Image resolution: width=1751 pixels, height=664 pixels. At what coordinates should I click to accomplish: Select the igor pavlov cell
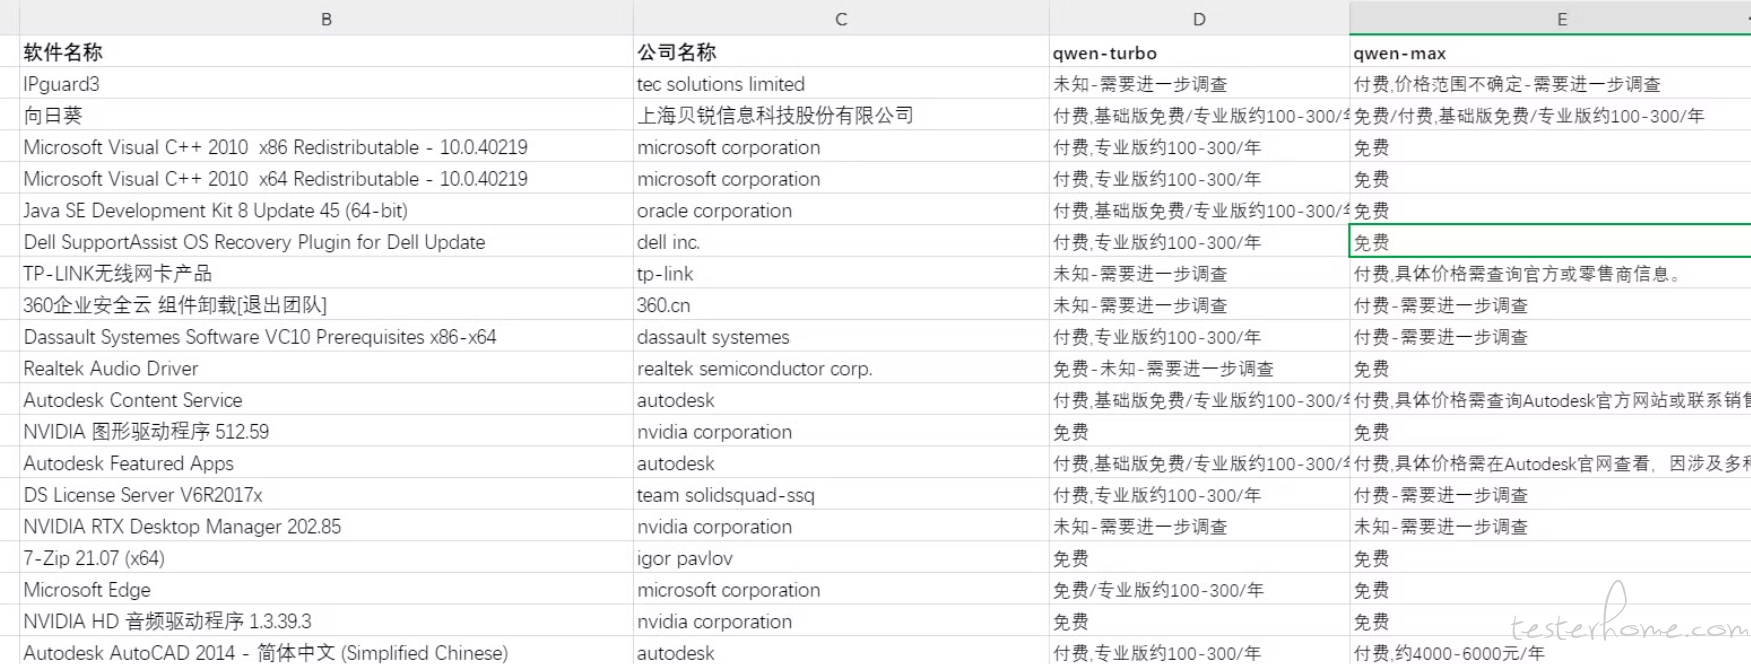coord(841,558)
